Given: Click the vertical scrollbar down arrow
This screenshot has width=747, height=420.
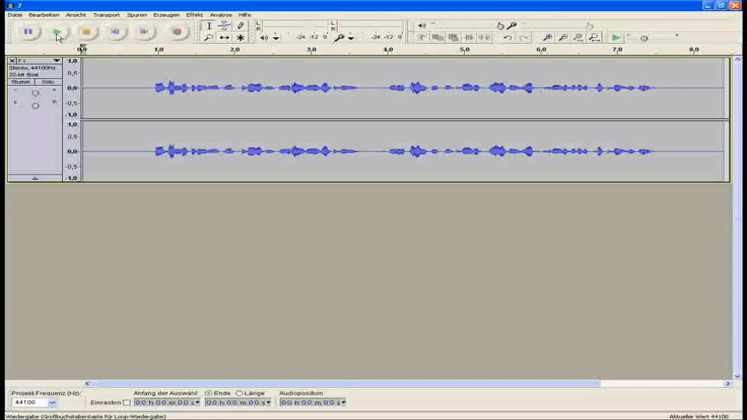Looking at the screenshot, I should tap(737, 376).
